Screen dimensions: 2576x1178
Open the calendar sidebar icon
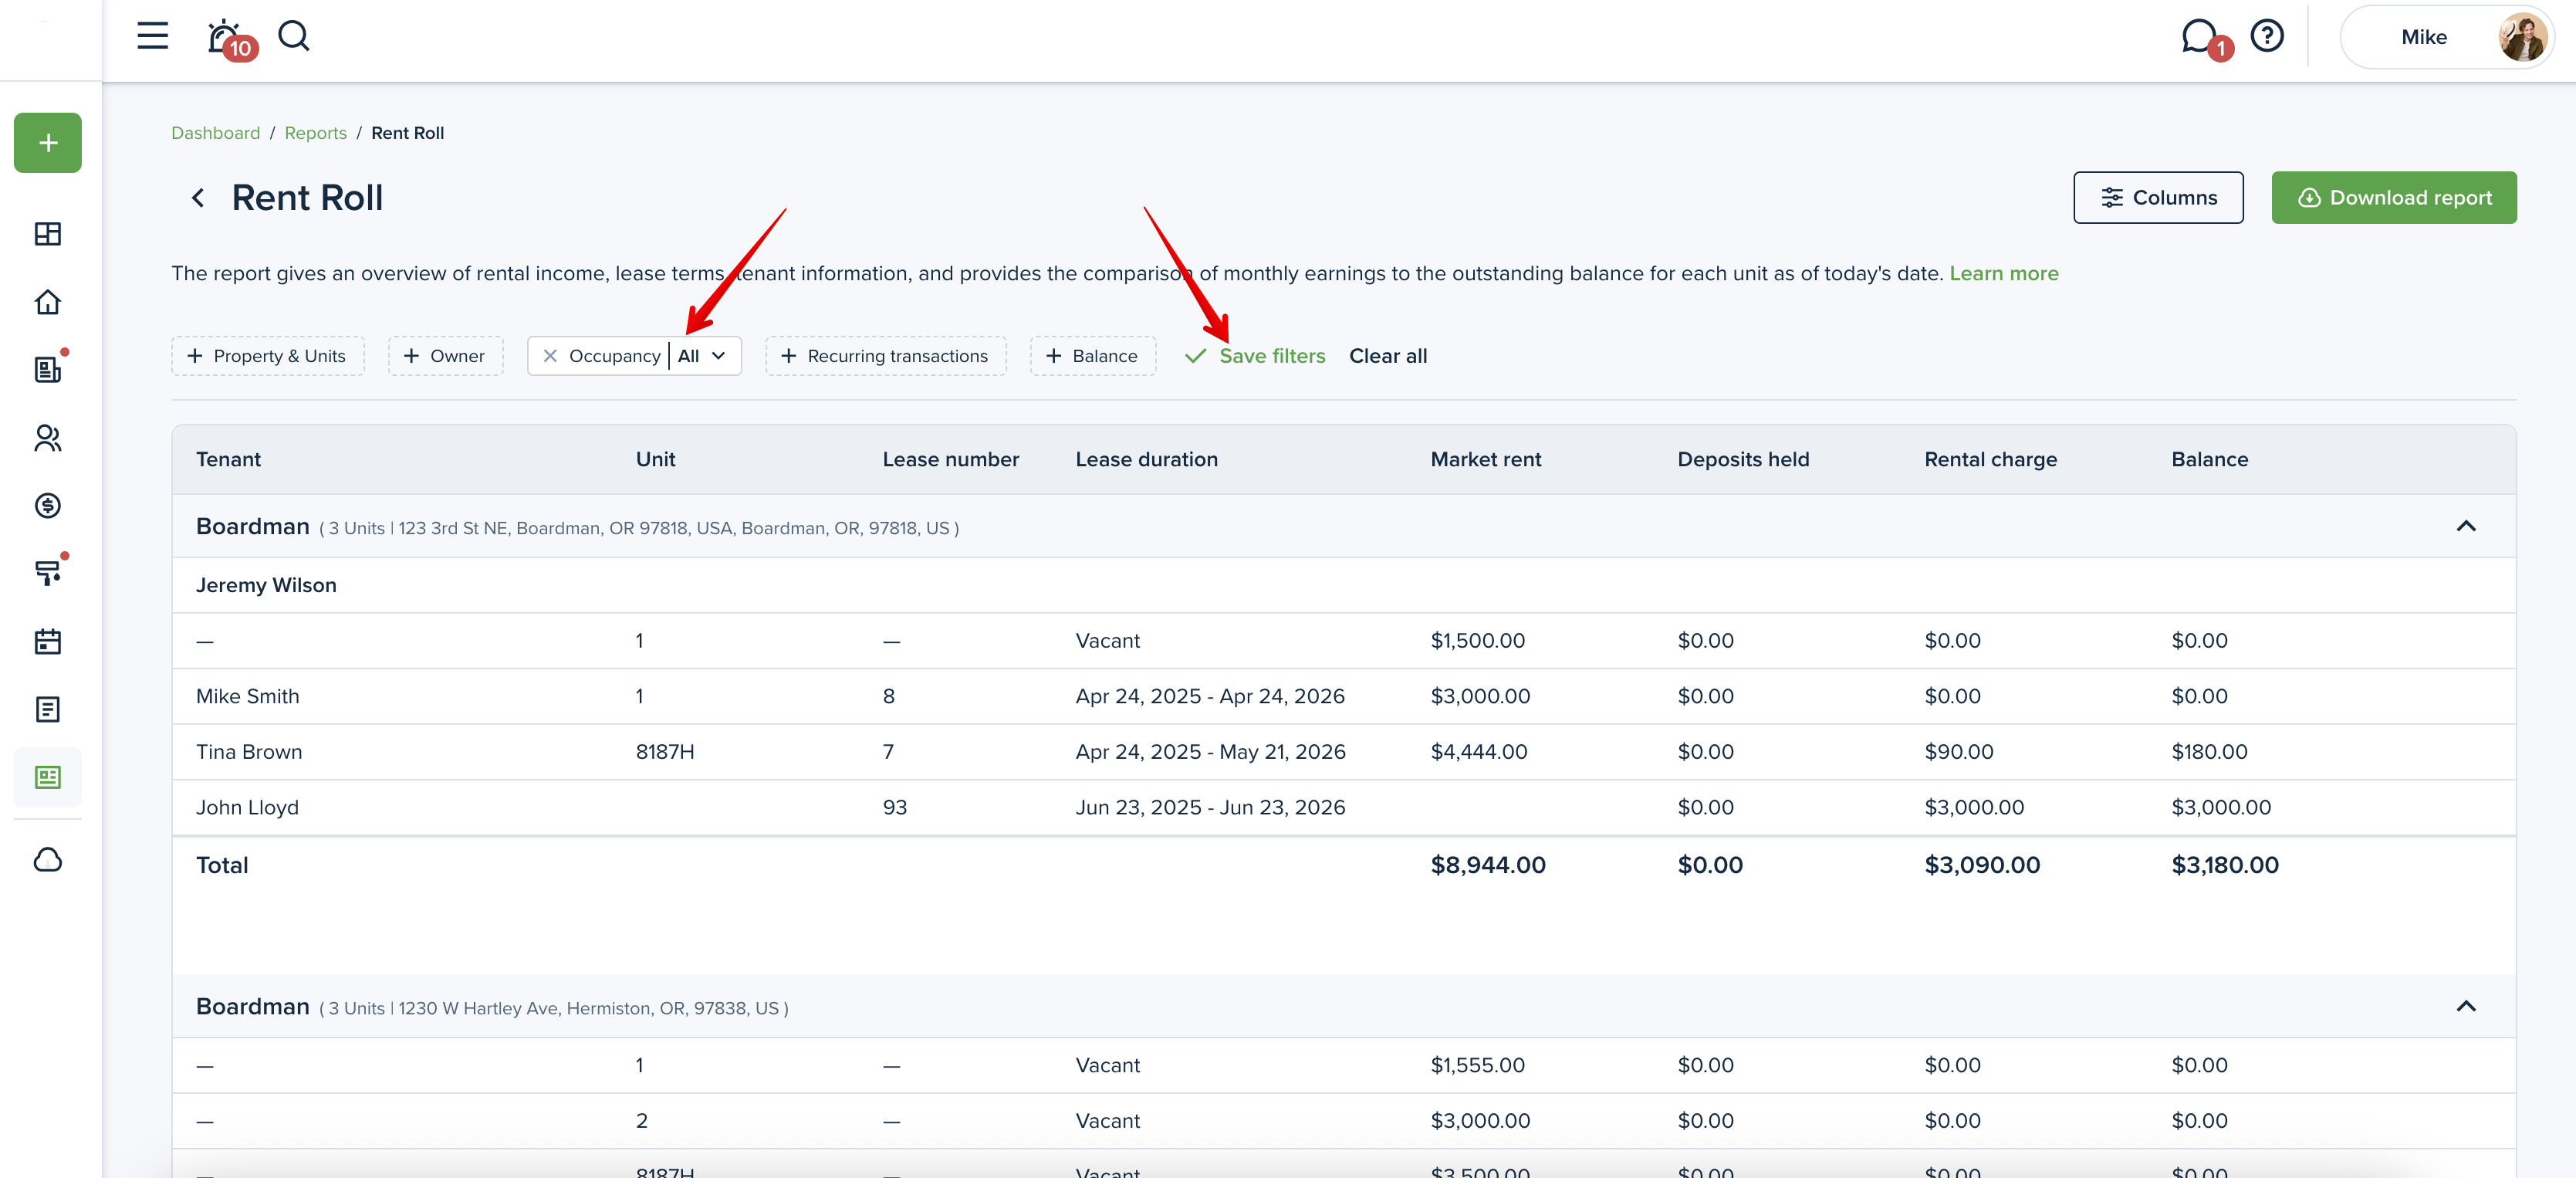[48, 642]
